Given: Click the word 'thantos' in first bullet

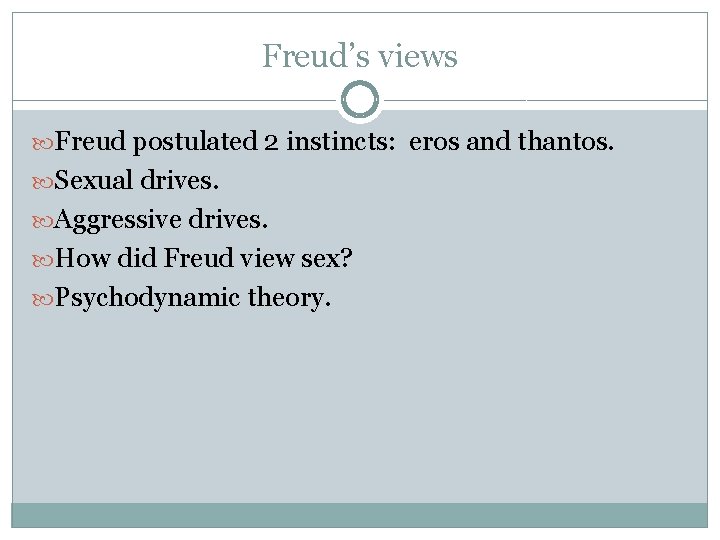Looking at the screenshot, I should 565,141.
